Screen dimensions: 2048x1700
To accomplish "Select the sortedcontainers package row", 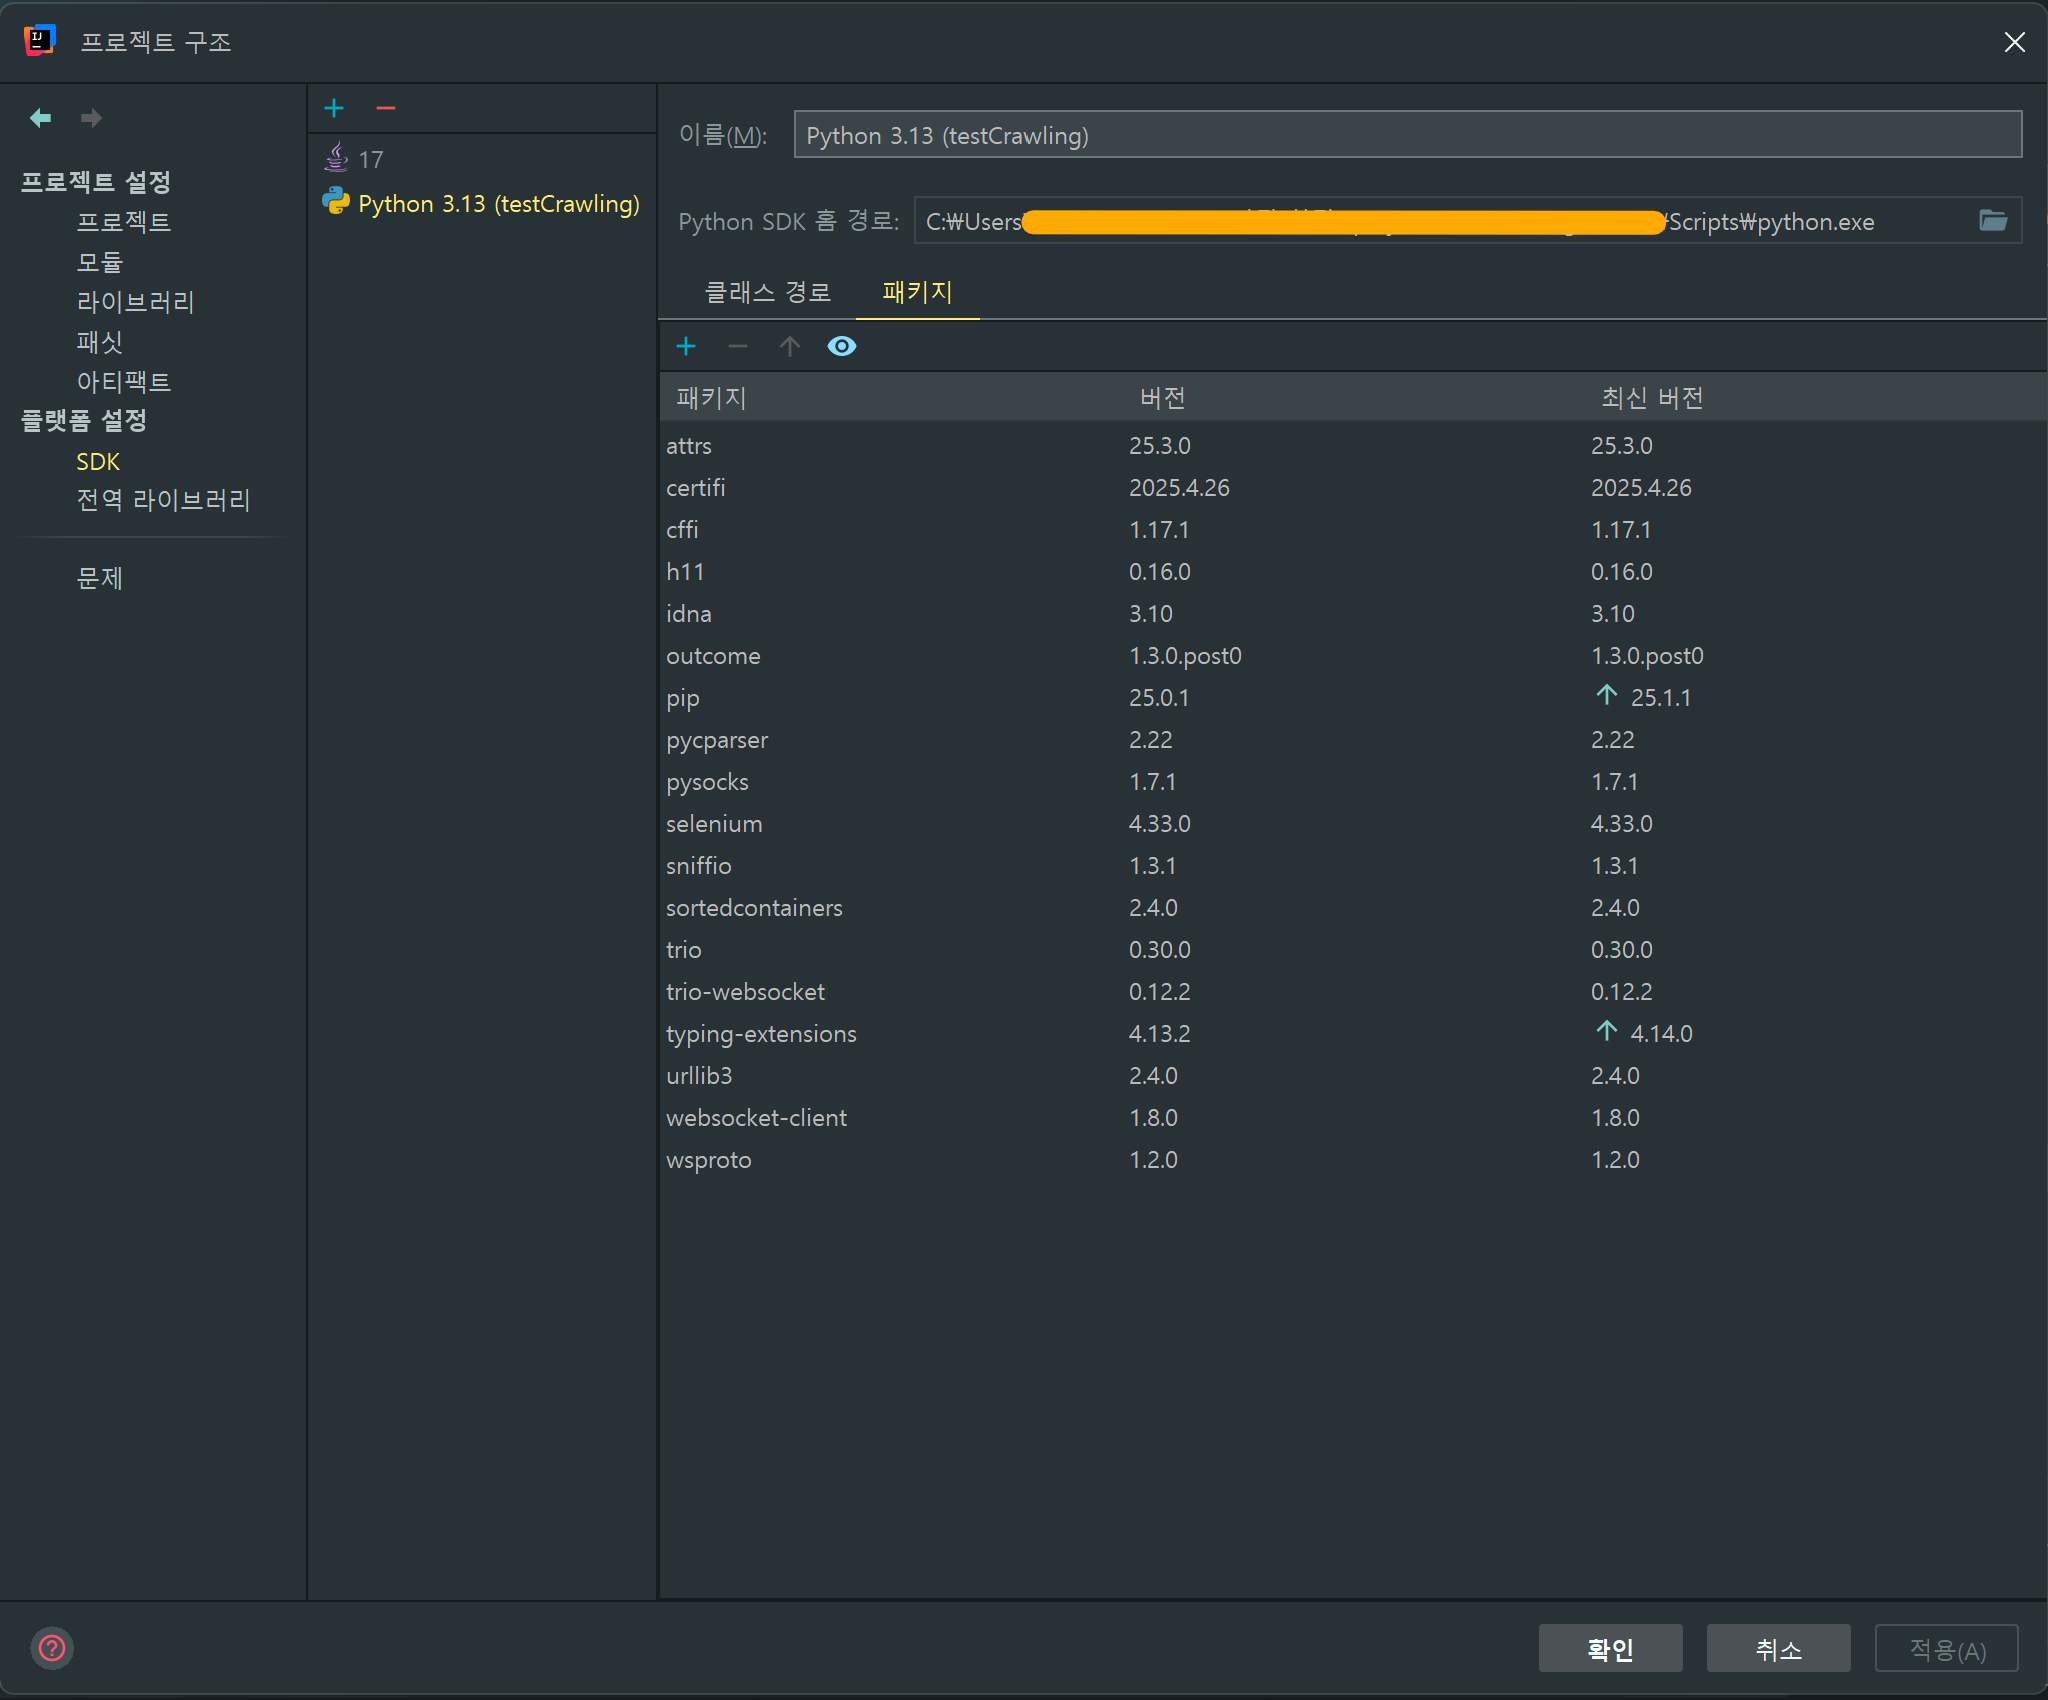I will pyautogui.click(x=1353, y=908).
